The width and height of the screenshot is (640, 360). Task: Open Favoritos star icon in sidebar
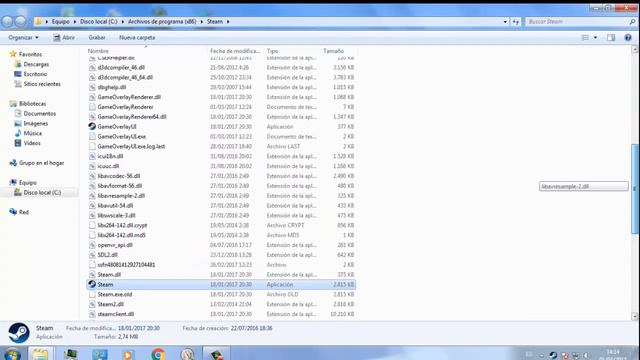point(13,54)
